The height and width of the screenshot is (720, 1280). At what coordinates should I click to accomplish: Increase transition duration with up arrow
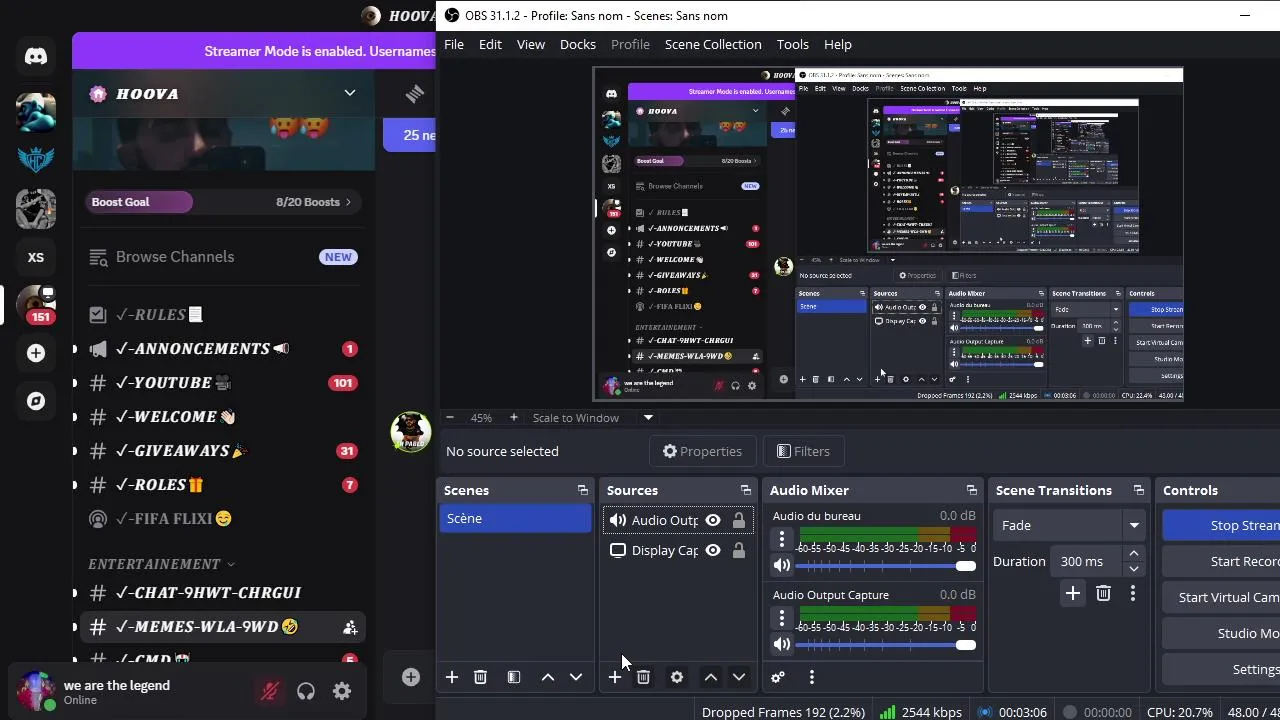click(x=1133, y=553)
